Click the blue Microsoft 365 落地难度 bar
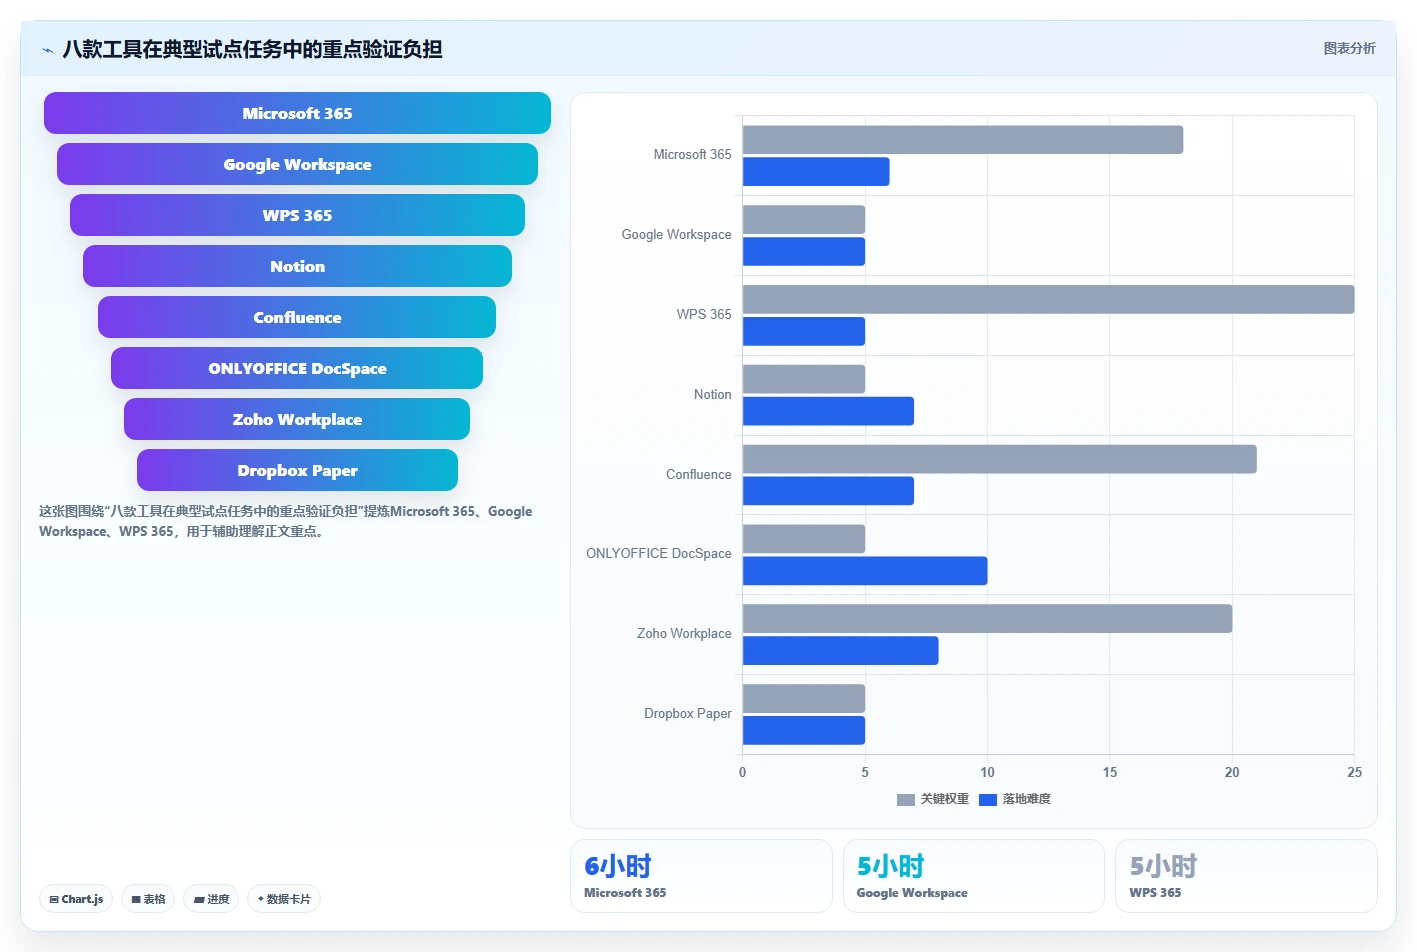The height and width of the screenshot is (952, 1417). [x=816, y=172]
